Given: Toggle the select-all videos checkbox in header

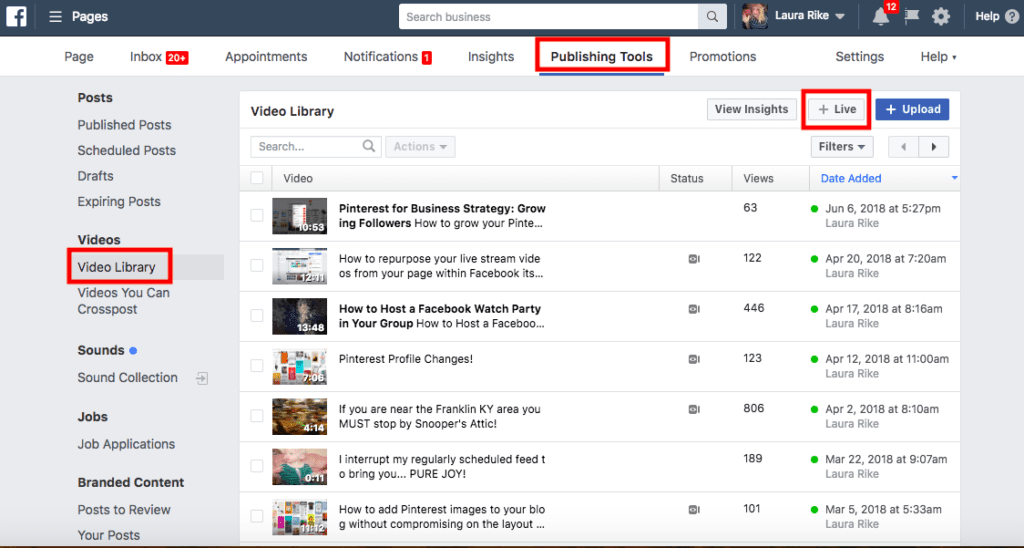Looking at the screenshot, I should [257, 178].
